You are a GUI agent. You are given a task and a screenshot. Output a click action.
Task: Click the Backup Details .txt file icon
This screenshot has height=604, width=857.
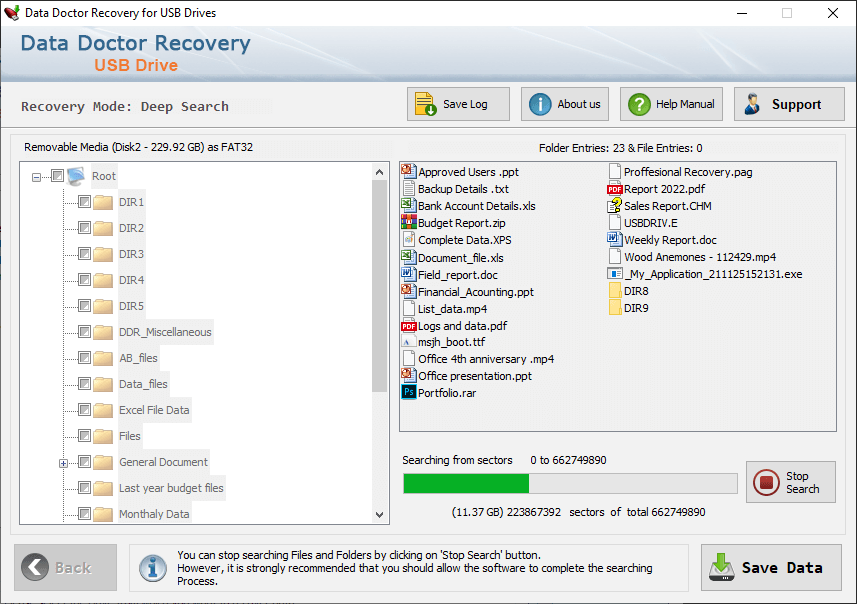click(408, 189)
